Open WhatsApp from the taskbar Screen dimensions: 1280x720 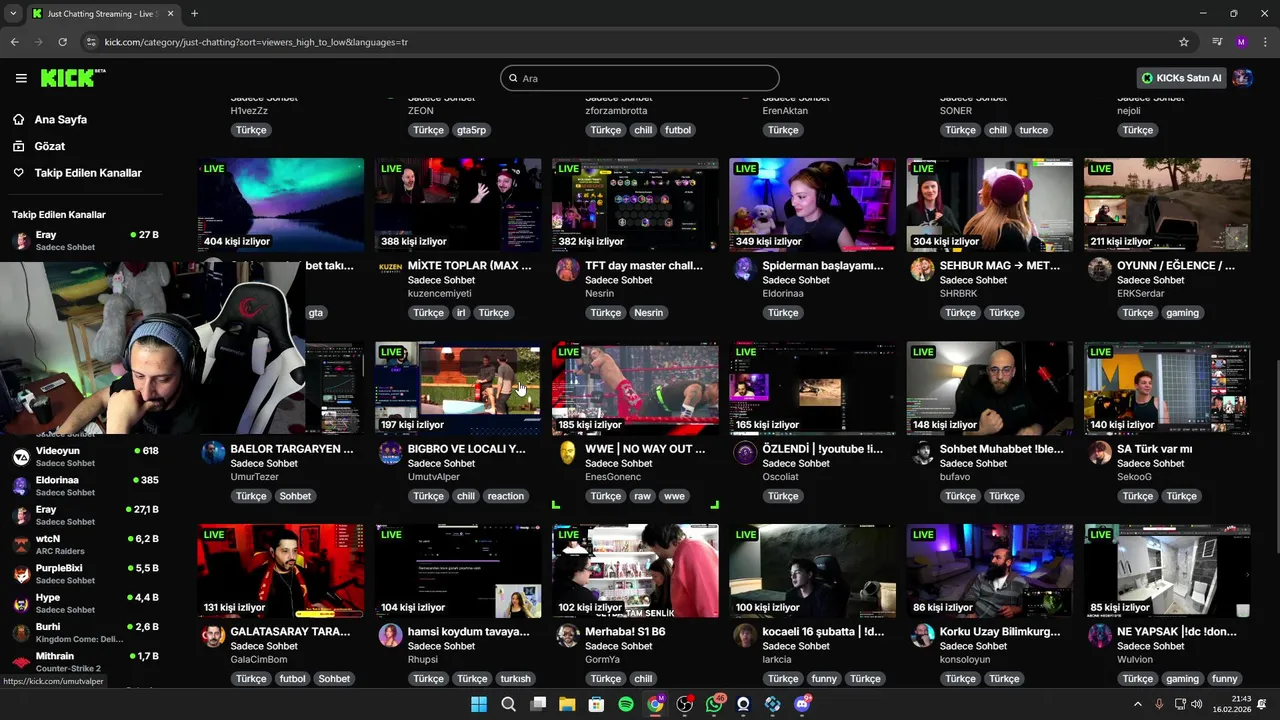tap(714, 704)
